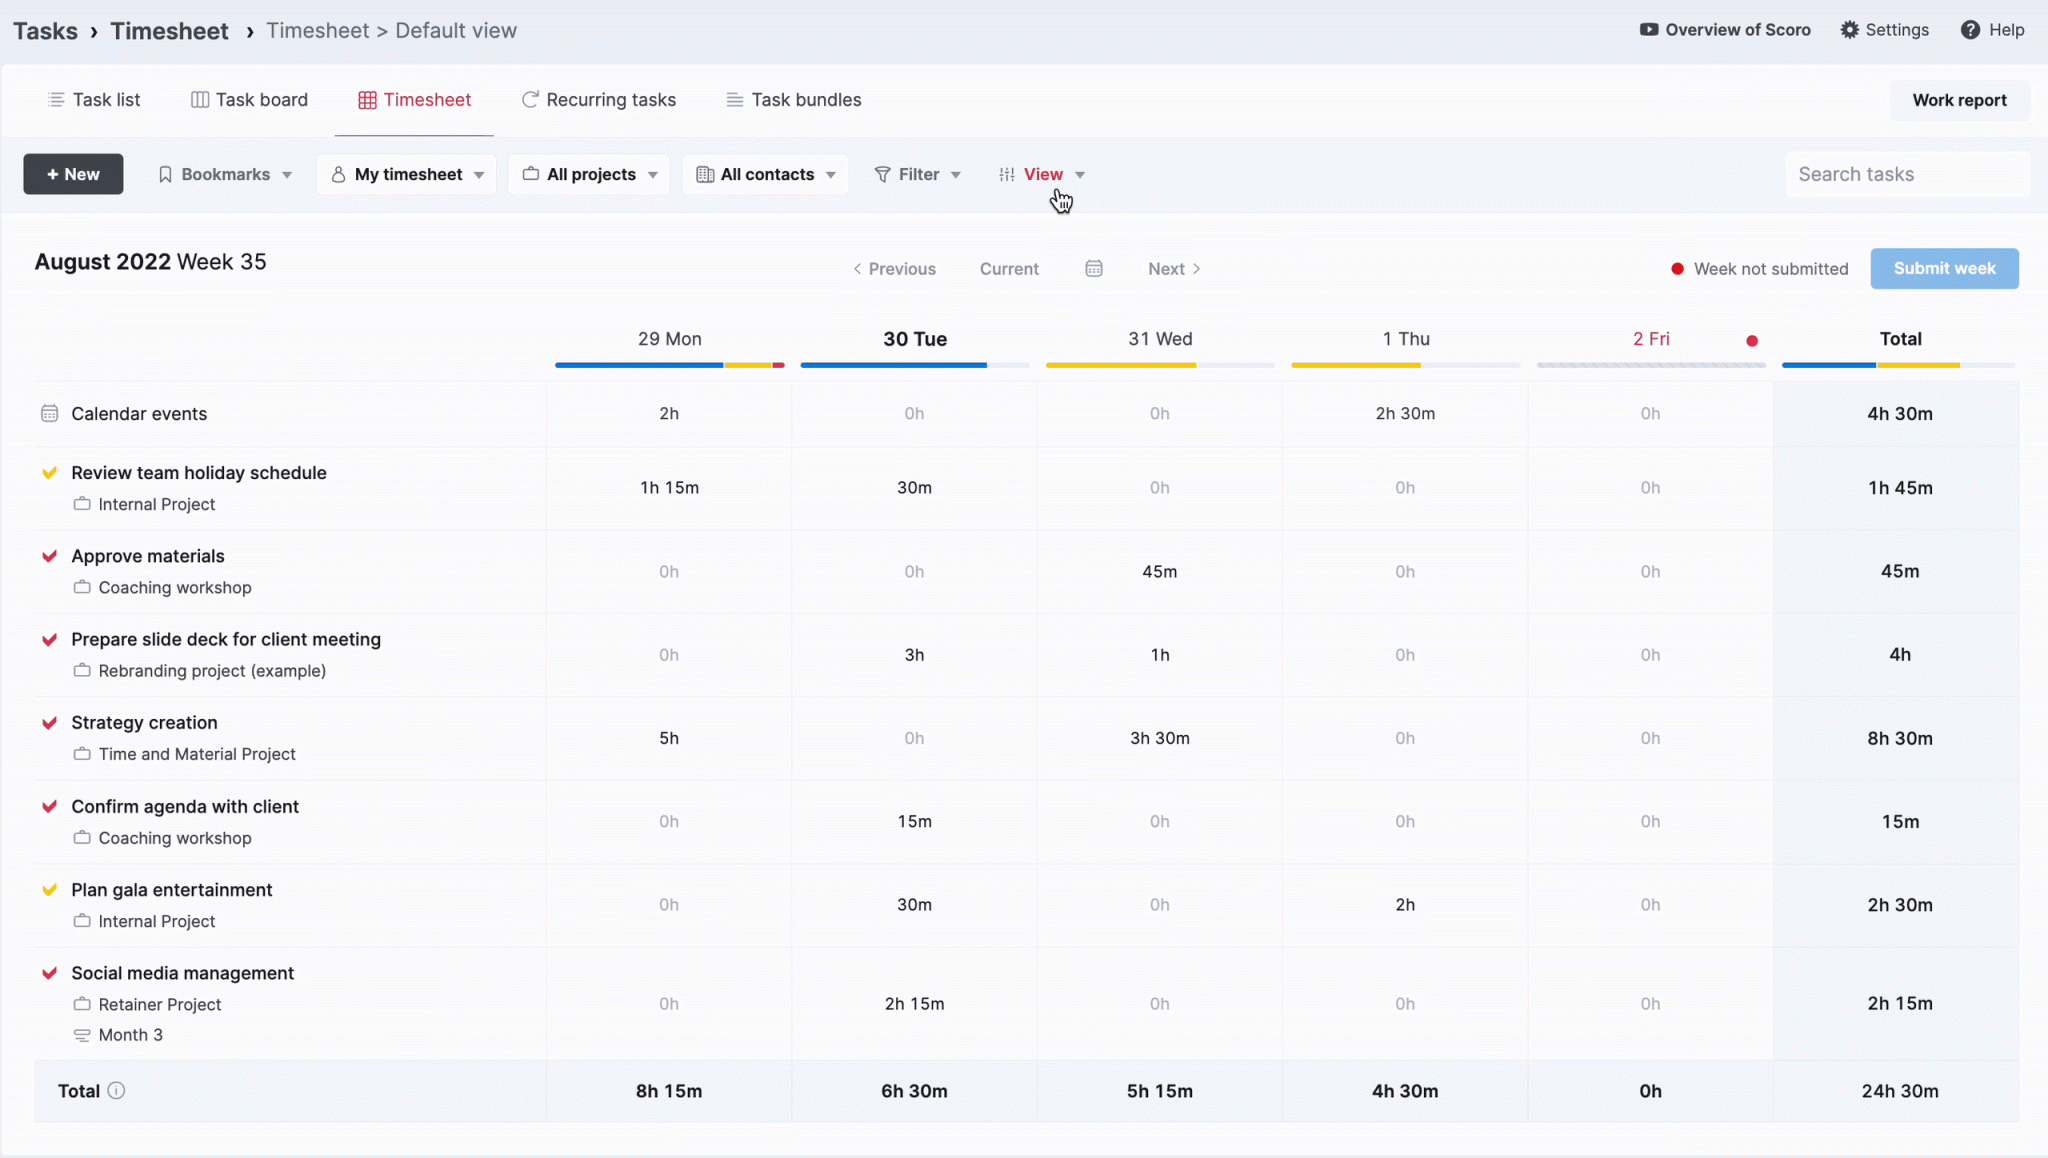Open the calendar date picker icon
This screenshot has height=1158, width=2048.
(x=1094, y=269)
